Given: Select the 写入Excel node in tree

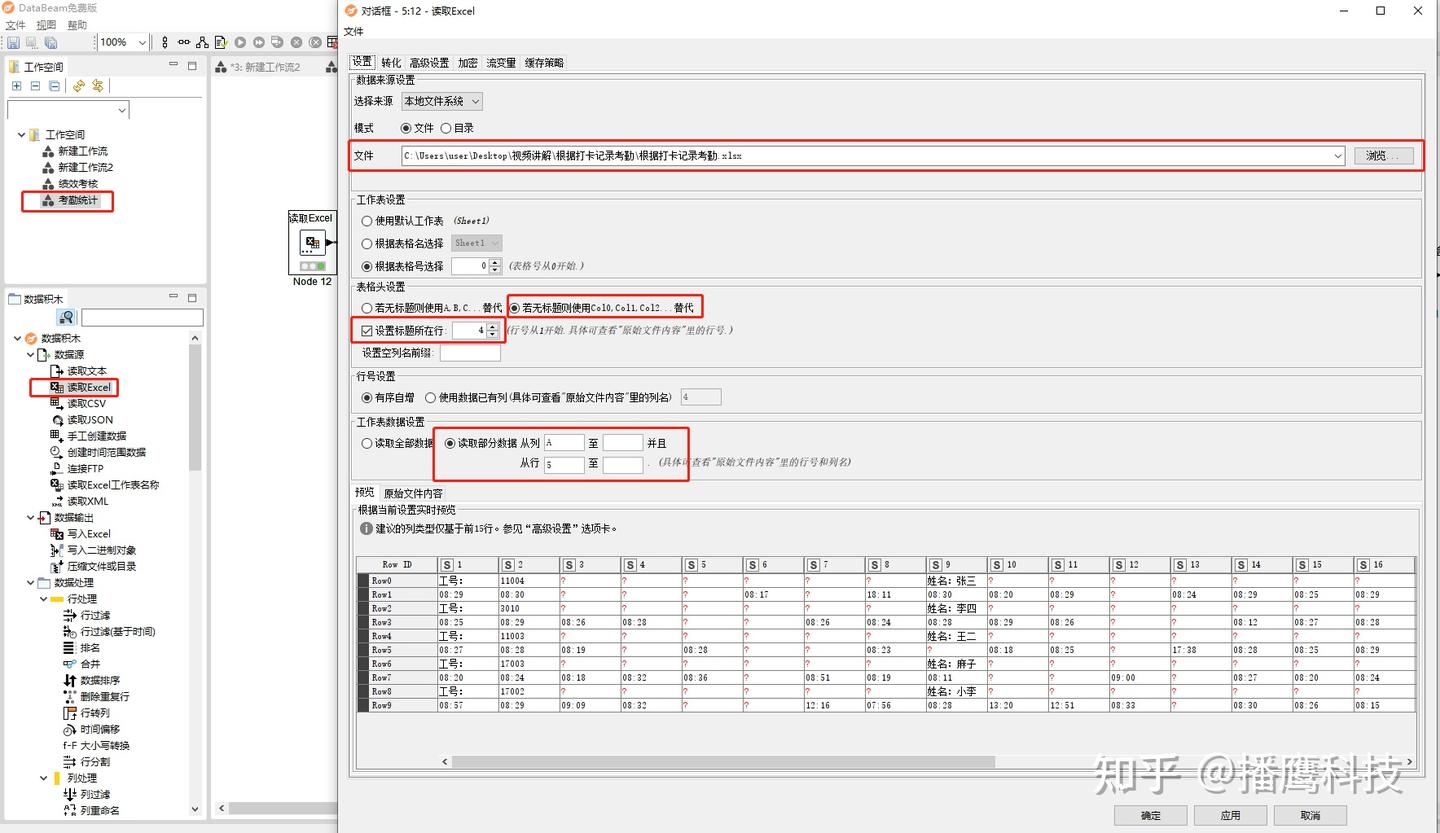Looking at the screenshot, I should tap(81, 534).
